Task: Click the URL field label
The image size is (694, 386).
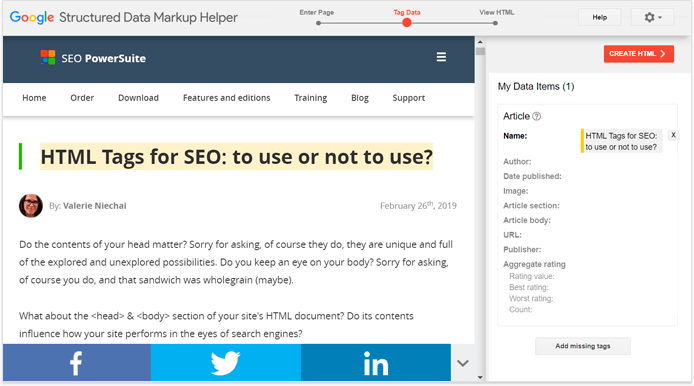Action: coord(512,235)
